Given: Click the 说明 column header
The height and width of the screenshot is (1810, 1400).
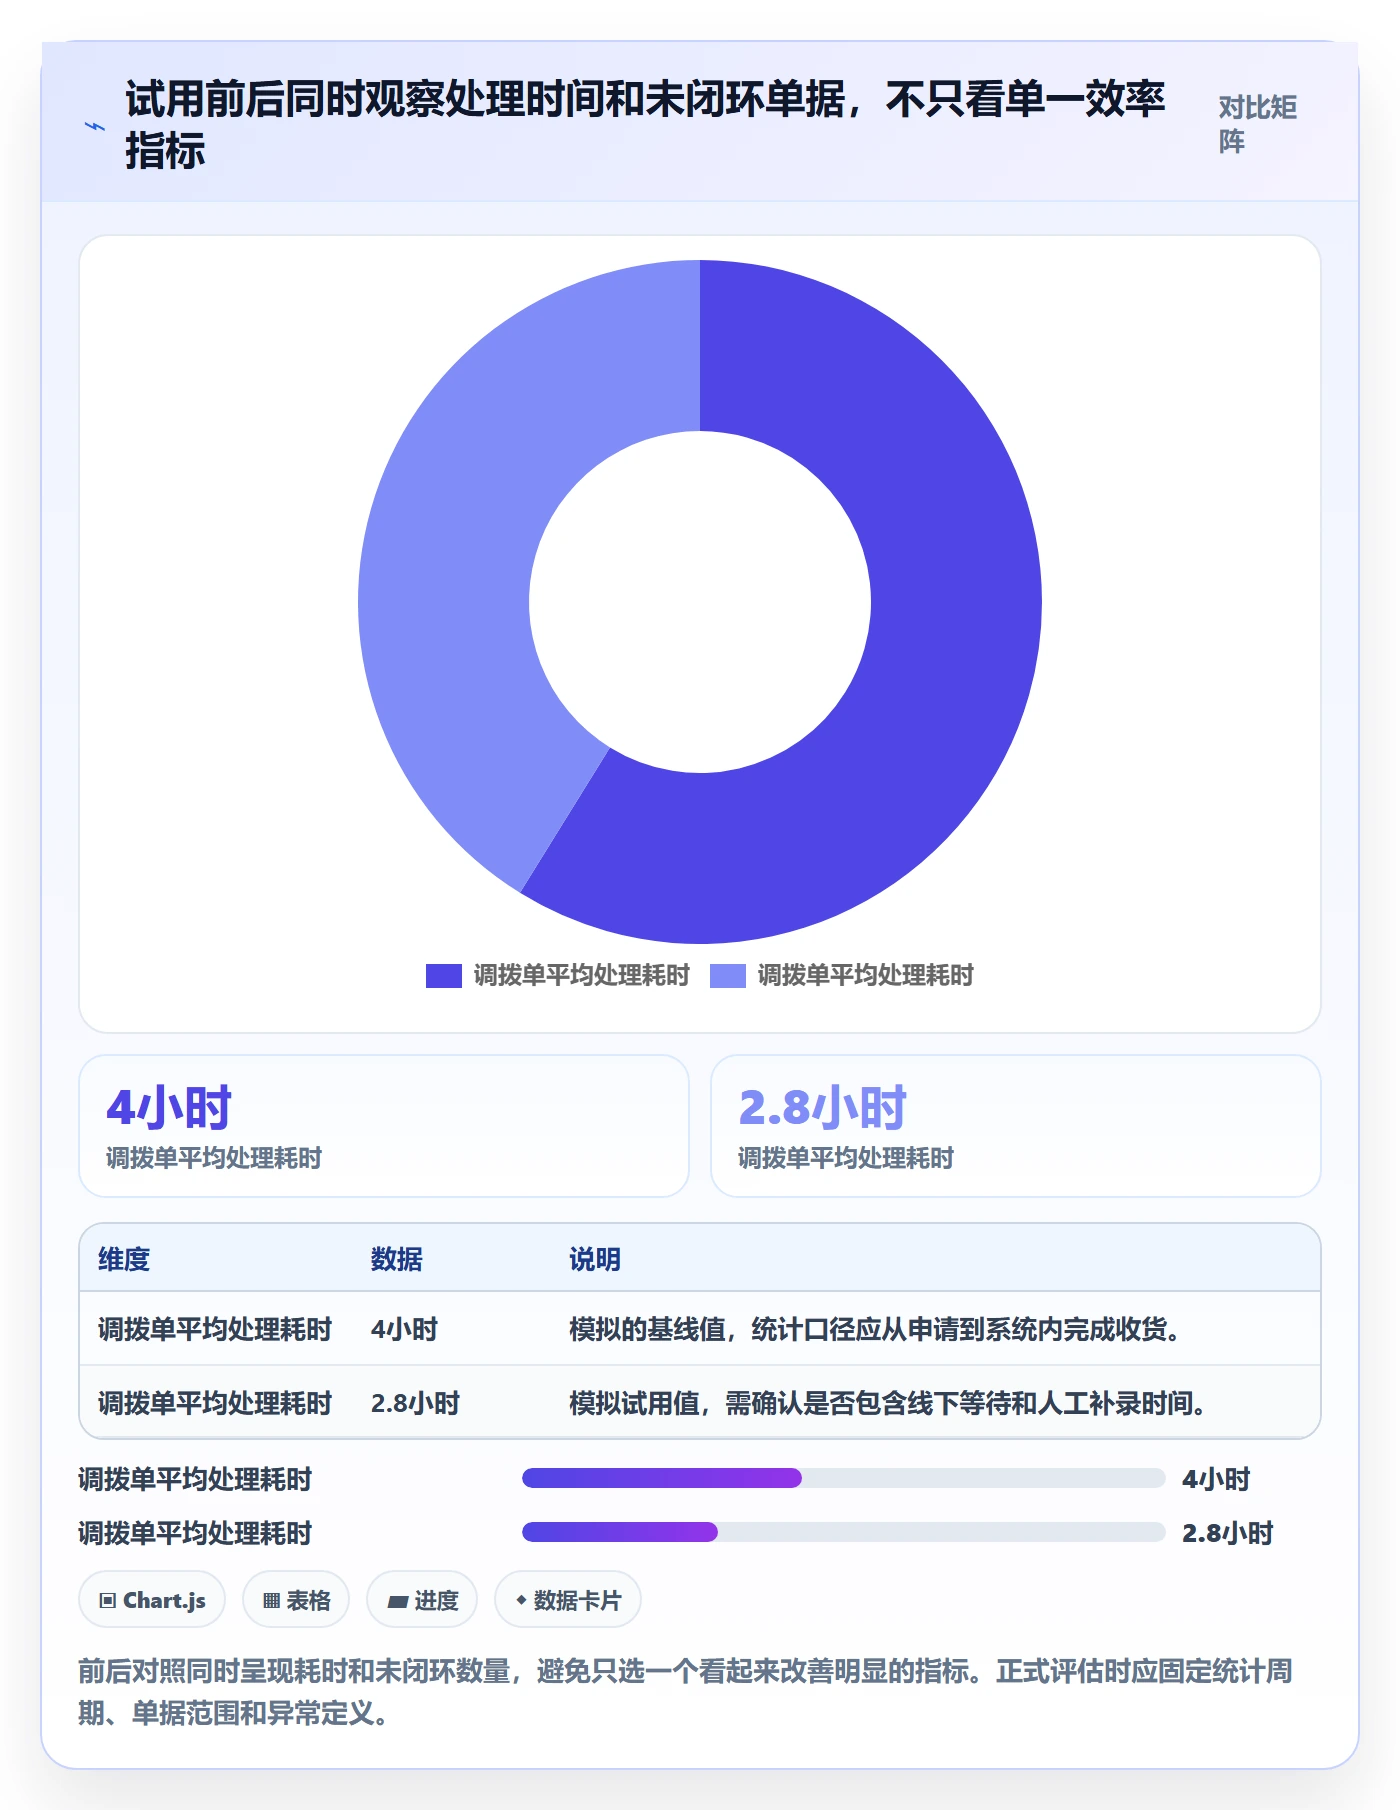Looking at the screenshot, I should click(x=595, y=1259).
